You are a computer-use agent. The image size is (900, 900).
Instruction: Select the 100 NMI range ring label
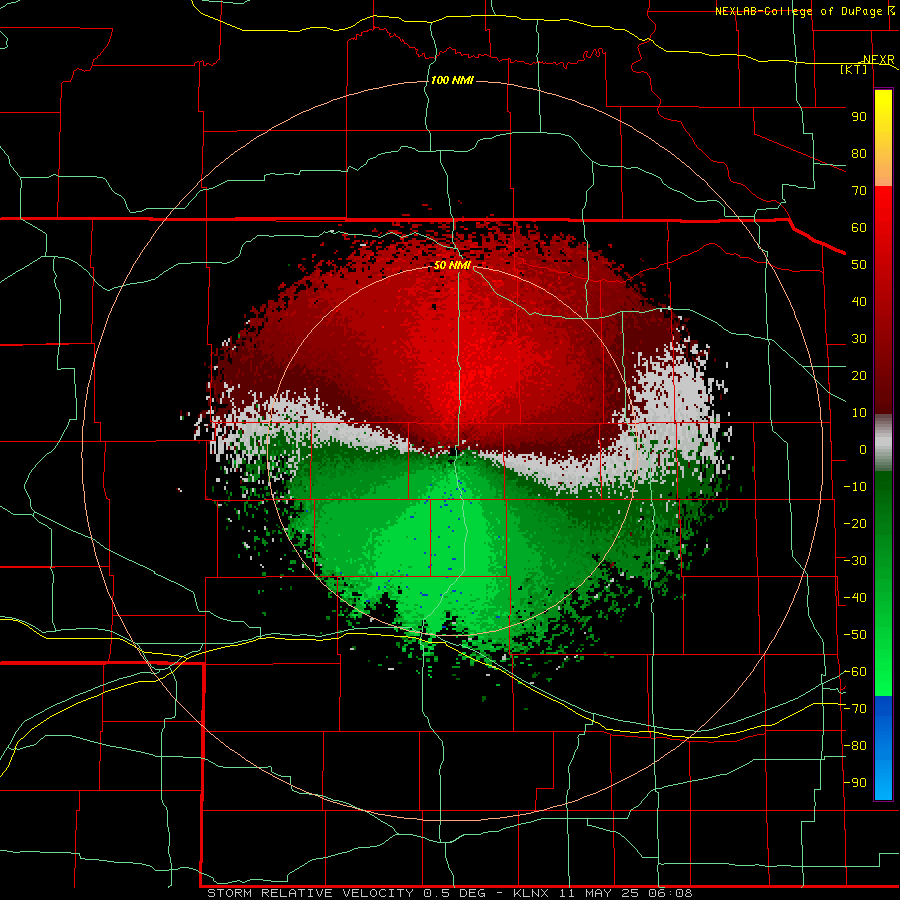(452, 80)
